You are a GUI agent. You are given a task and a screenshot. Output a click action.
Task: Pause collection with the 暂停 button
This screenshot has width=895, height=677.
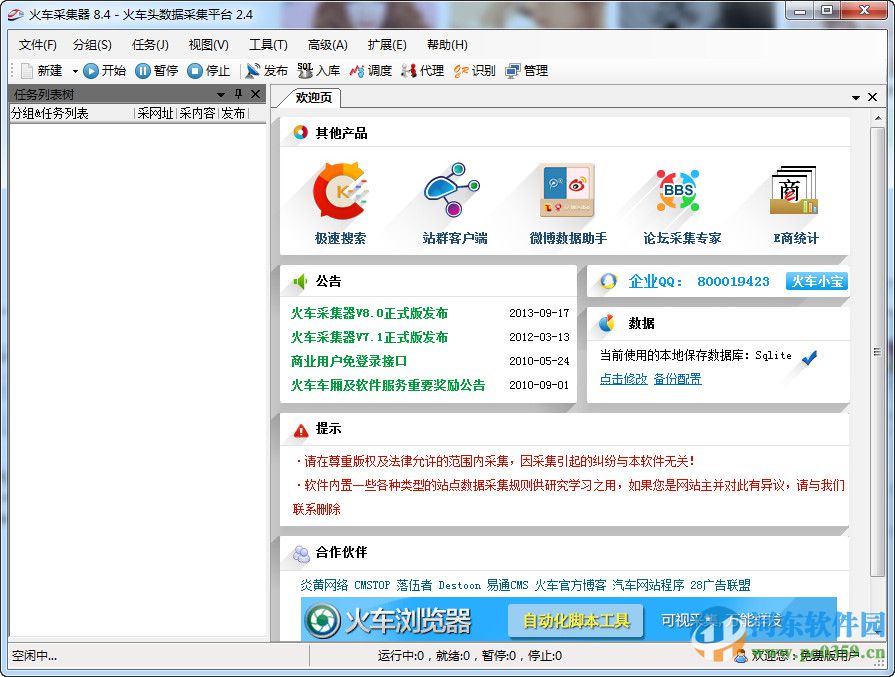coord(157,70)
